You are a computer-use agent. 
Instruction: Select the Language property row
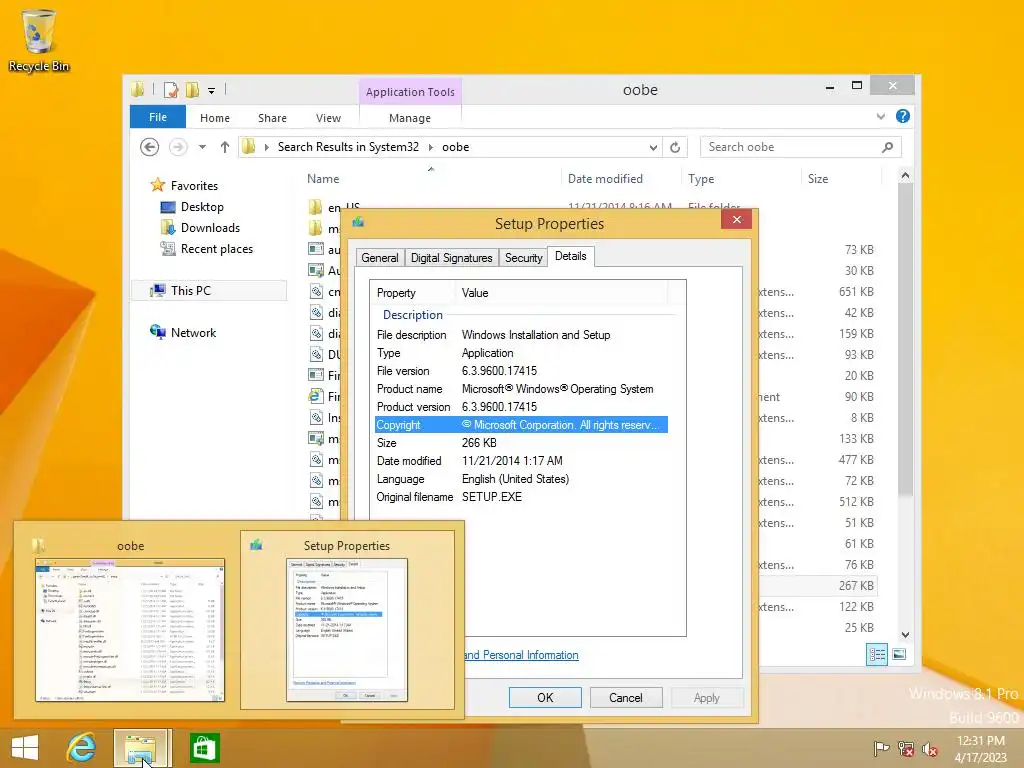coord(521,479)
